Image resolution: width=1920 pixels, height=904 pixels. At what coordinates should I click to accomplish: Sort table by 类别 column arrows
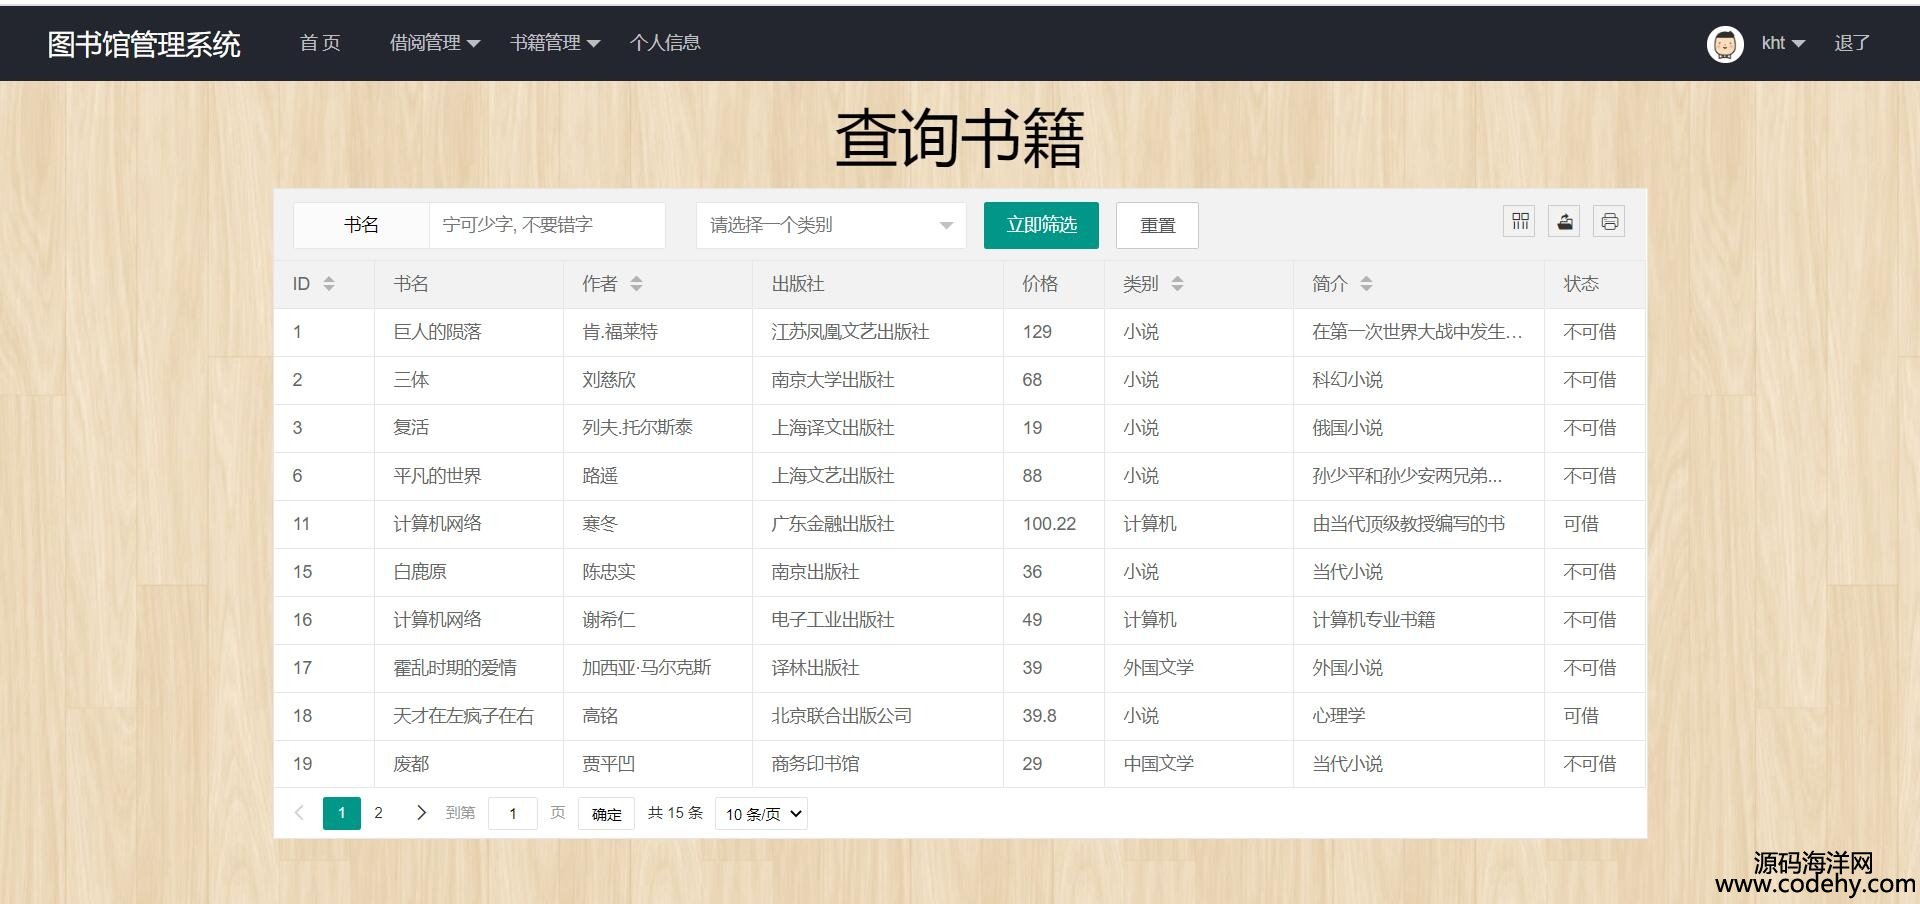click(1177, 284)
